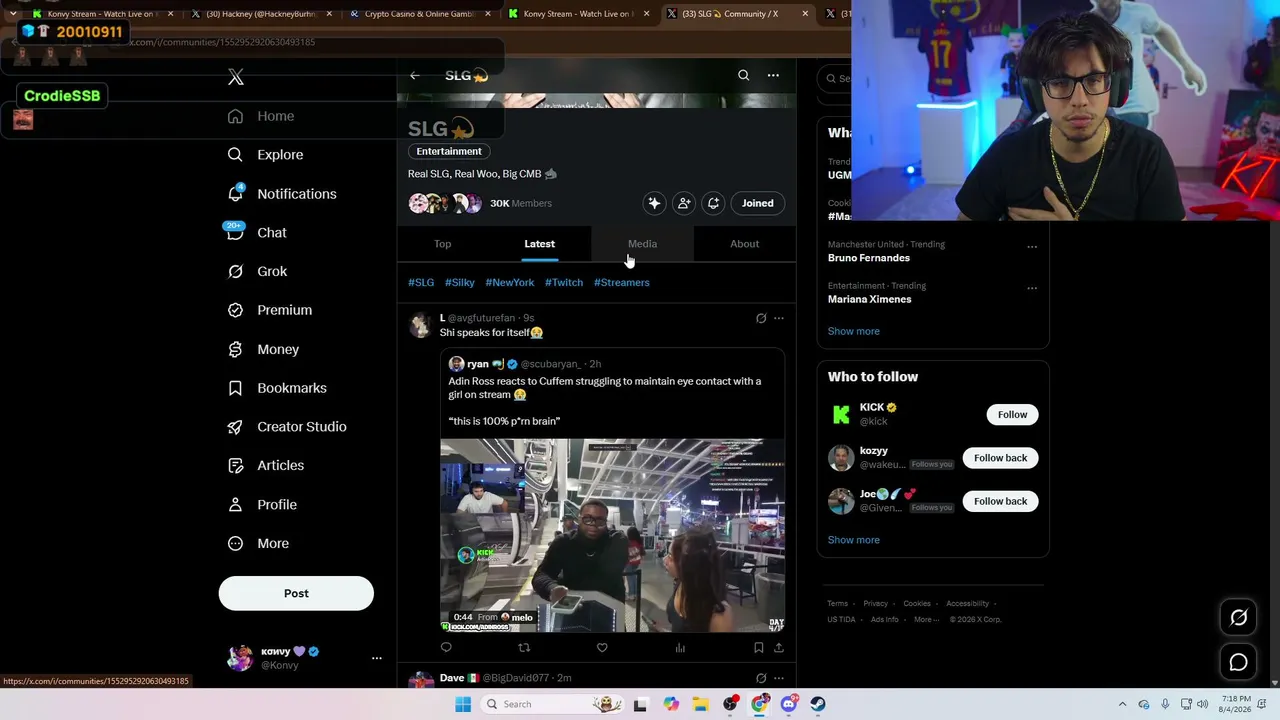1280x720 pixels.
Task: Open Discord from the taskbar
Action: (788, 704)
